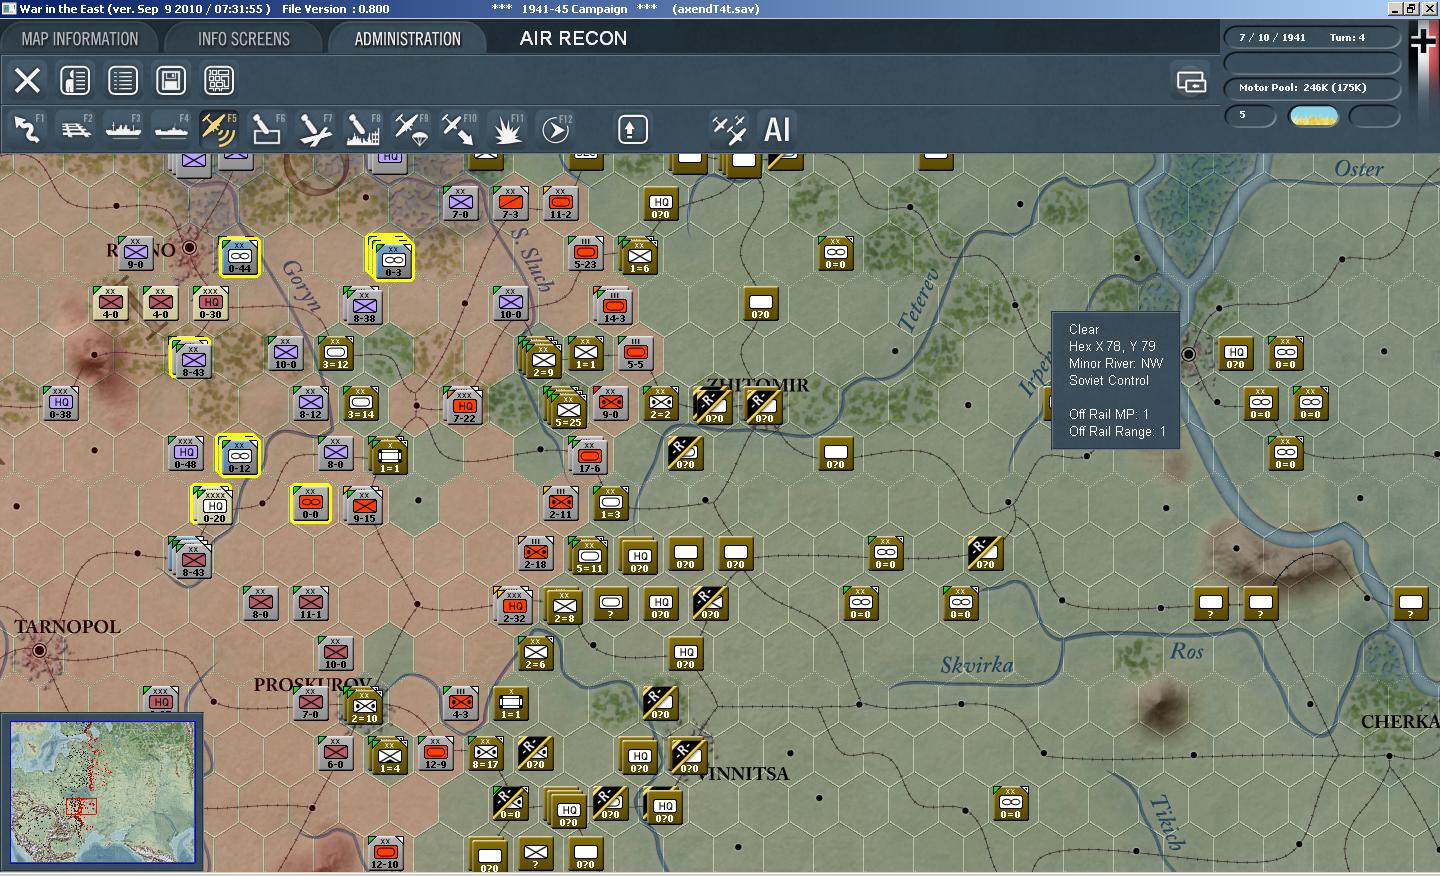Select the F8 bomb city mode icon
1440x876 pixels.
coord(363,129)
